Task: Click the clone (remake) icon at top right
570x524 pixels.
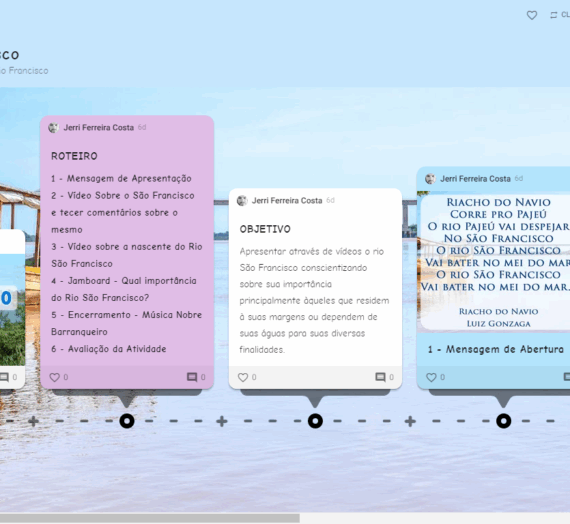Action: tap(554, 15)
